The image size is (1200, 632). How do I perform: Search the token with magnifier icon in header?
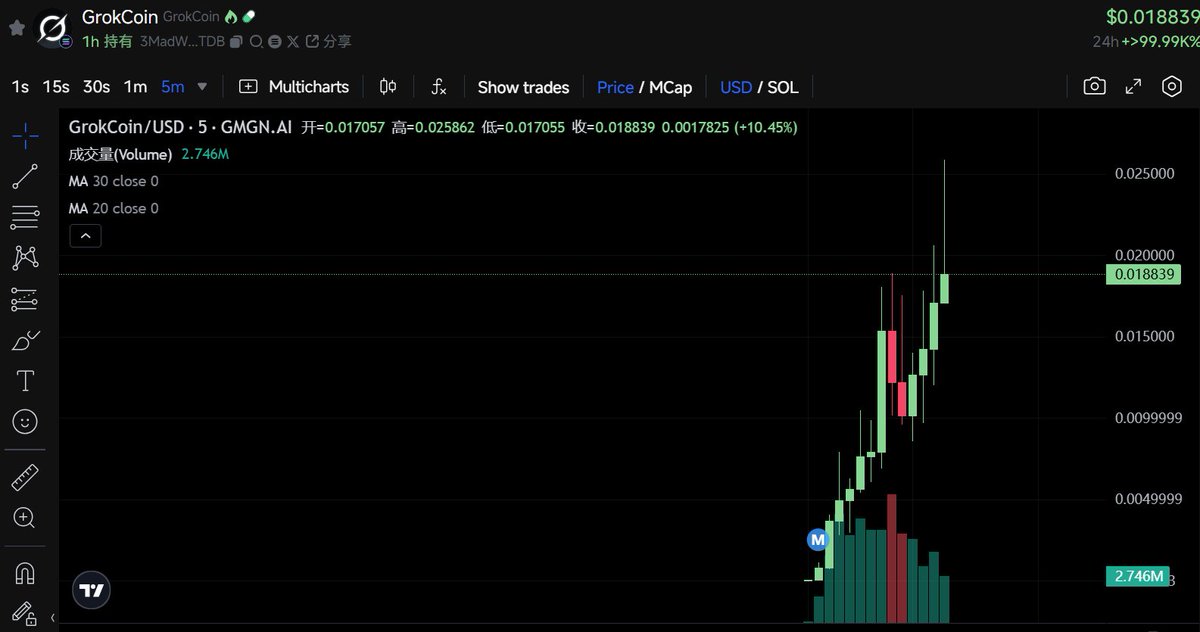pos(255,42)
